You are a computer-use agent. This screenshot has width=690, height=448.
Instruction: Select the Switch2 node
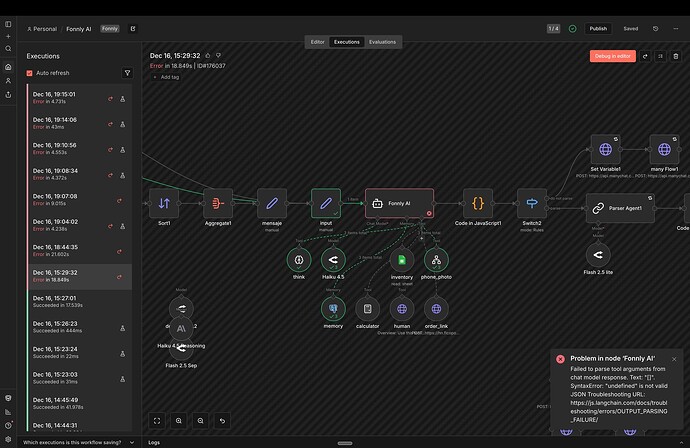(x=532, y=203)
